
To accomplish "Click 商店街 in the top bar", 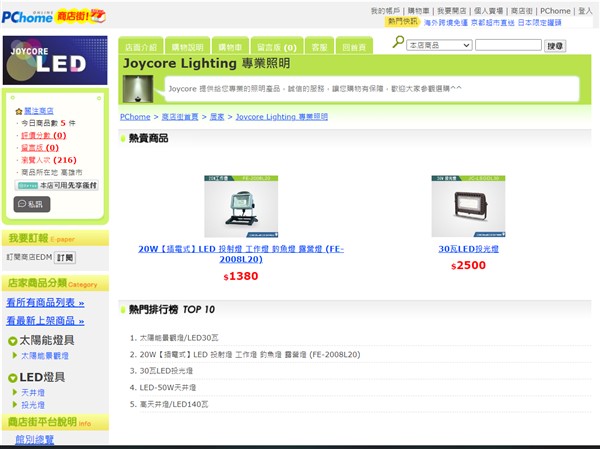I will (x=522, y=11).
